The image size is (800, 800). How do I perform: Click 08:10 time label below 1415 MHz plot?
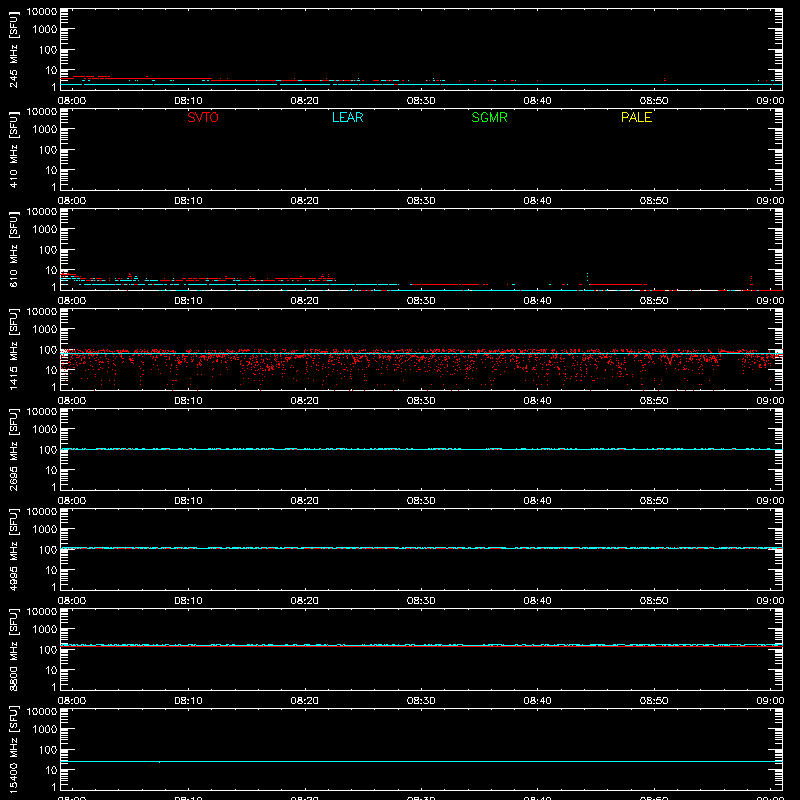pyautogui.click(x=188, y=401)
